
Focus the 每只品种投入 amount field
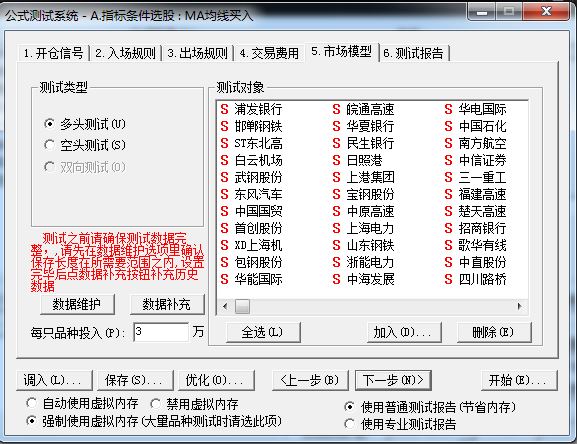point(161,332)
